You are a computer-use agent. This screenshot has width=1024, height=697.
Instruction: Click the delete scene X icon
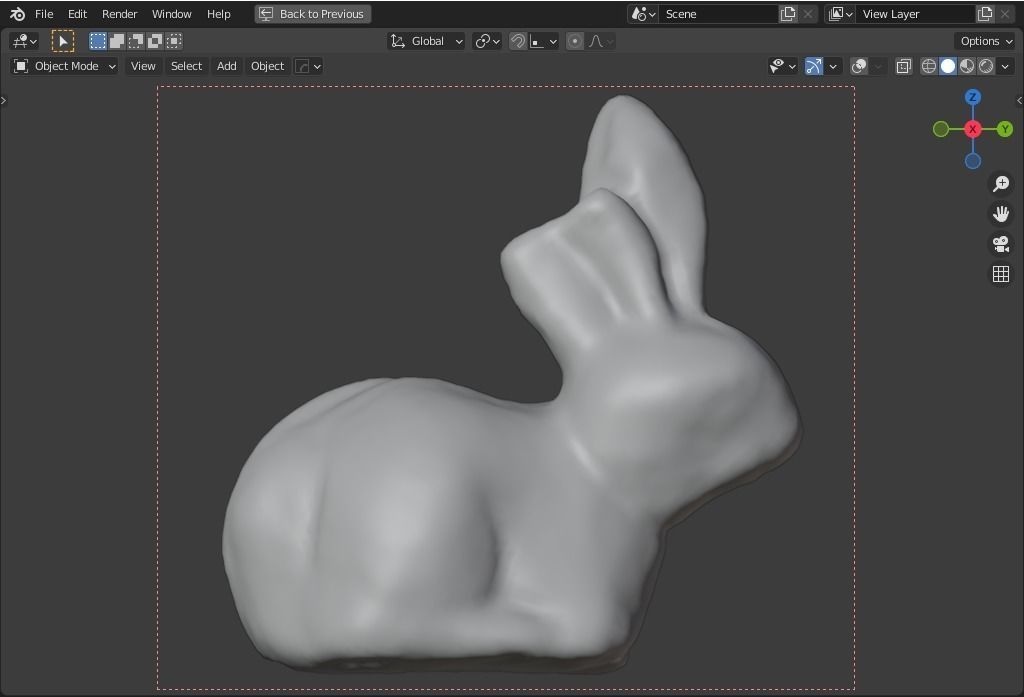pyautogui.click(x=808, y=14)
